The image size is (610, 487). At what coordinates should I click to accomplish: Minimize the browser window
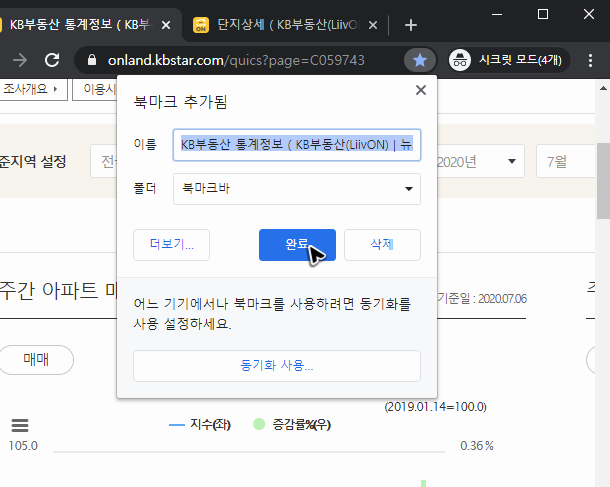(497, 14)
